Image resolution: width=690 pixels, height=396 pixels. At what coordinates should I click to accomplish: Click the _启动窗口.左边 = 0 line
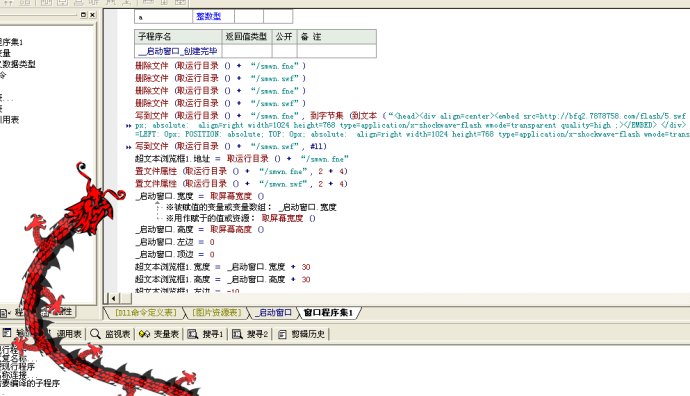click(x=175, y=242)
